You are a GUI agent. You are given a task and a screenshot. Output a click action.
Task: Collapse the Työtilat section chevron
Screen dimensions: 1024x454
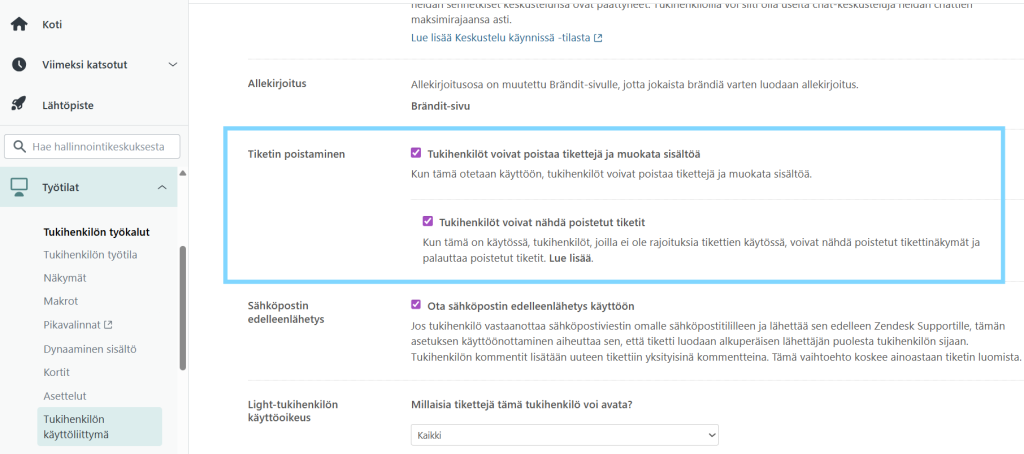pyautogui.click(x=162, y=187)
